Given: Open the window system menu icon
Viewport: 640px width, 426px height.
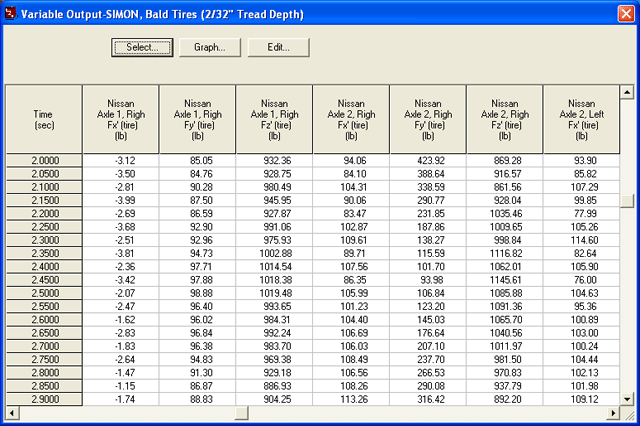Looking at the screenshot, I should (x=13, y=12).
